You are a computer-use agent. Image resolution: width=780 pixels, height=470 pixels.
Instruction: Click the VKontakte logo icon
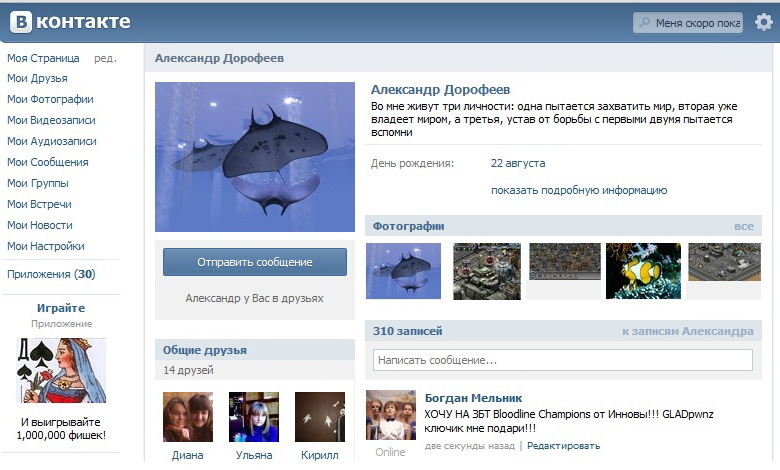click(21, 22)
